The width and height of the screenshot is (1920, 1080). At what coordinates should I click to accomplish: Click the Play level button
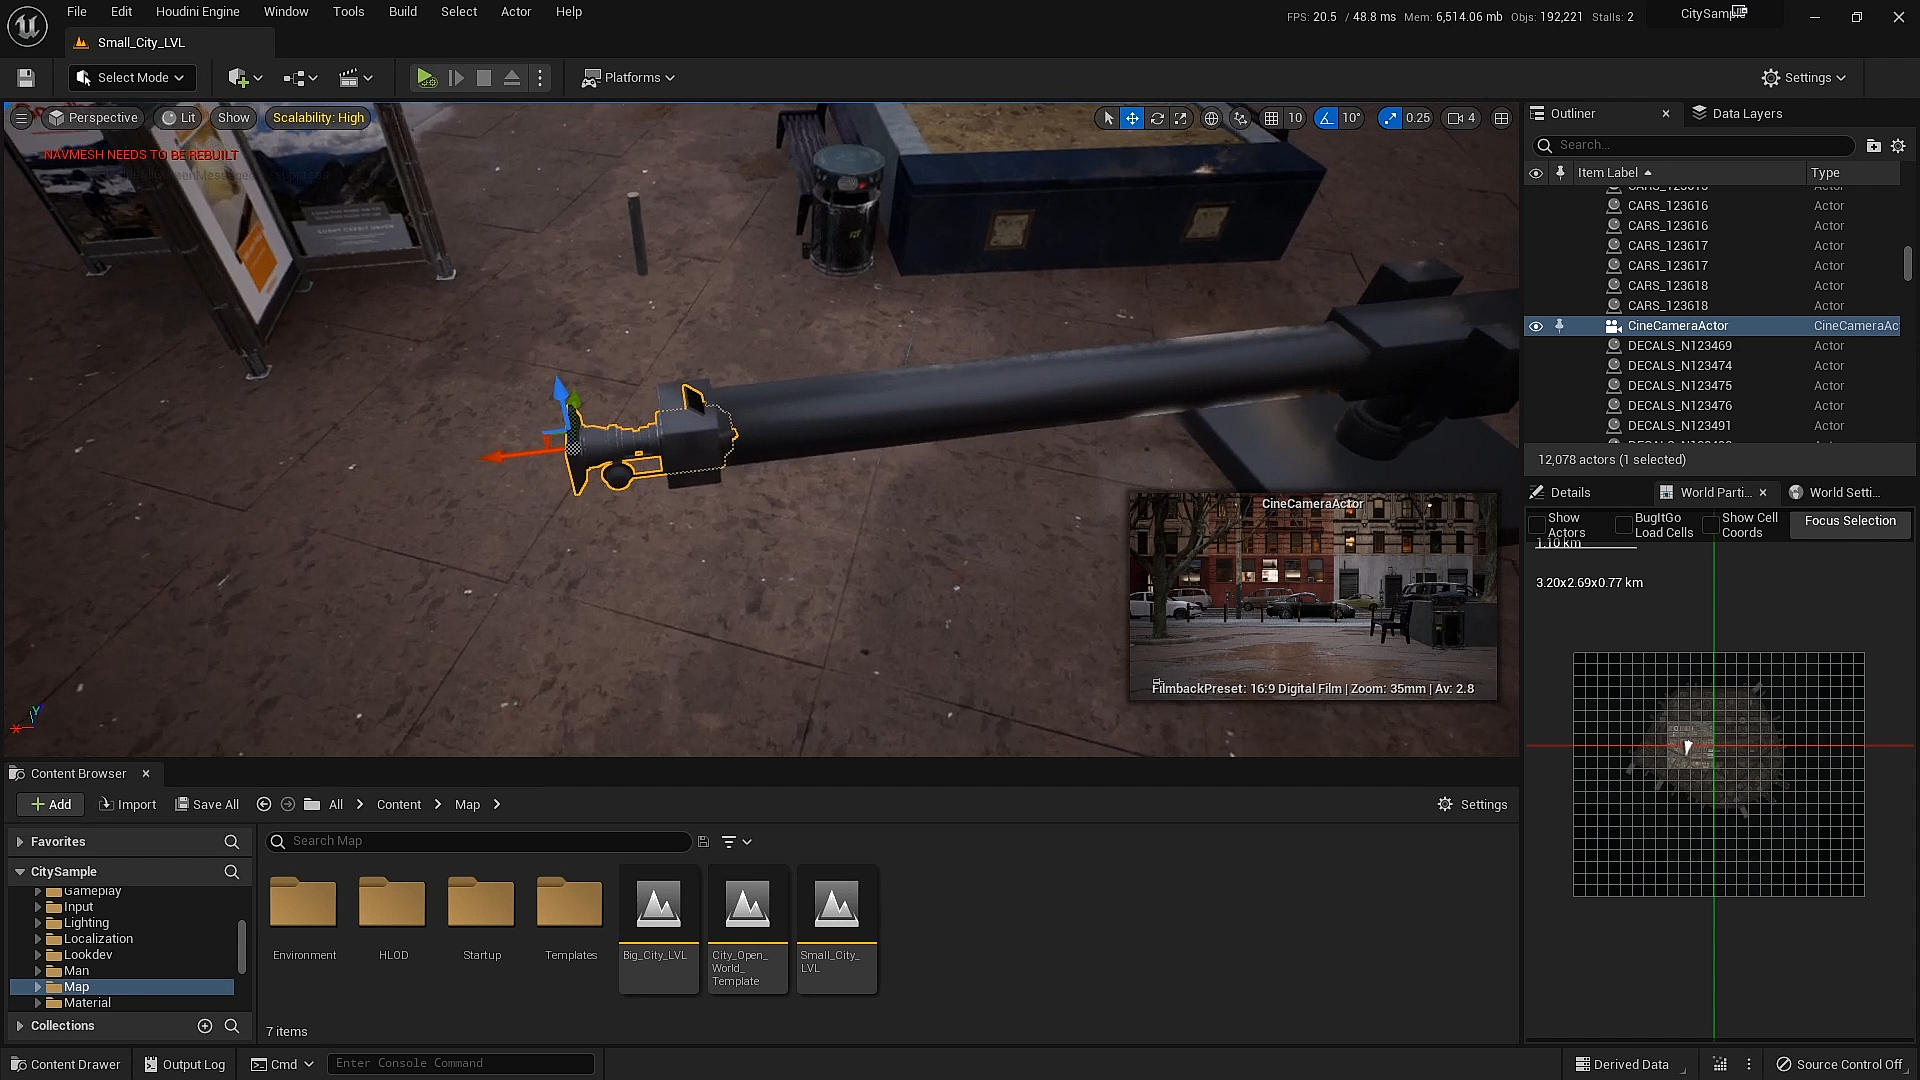pos(425,78)
